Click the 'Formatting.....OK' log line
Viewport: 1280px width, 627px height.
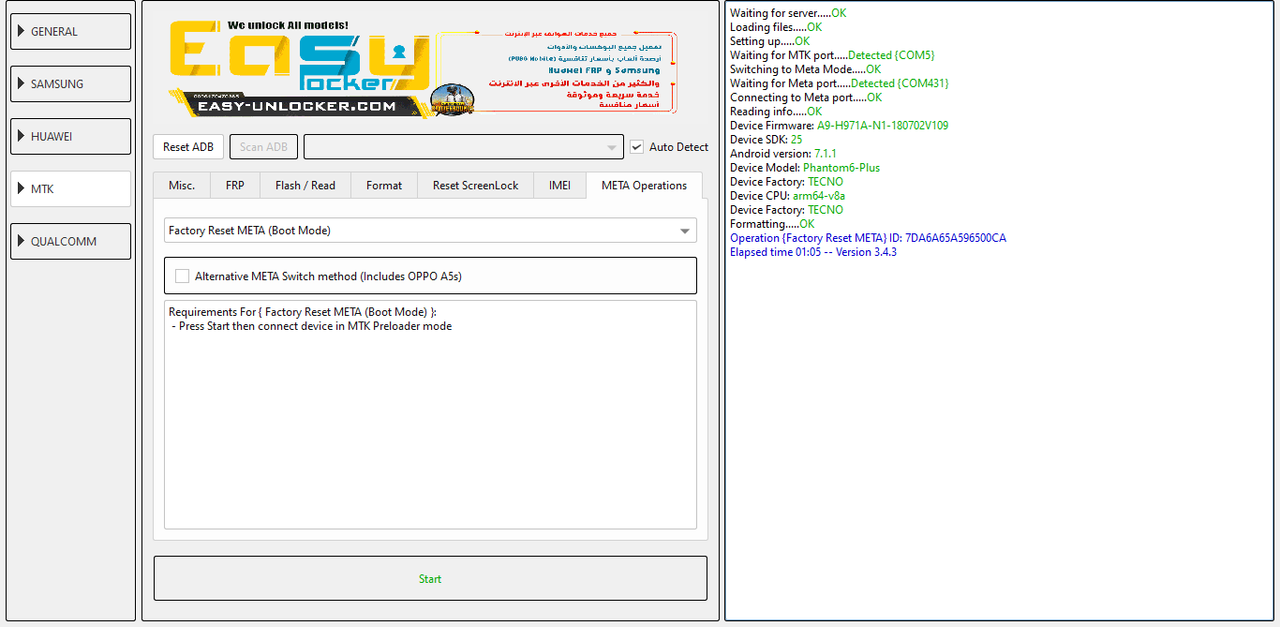click(772, 224)
